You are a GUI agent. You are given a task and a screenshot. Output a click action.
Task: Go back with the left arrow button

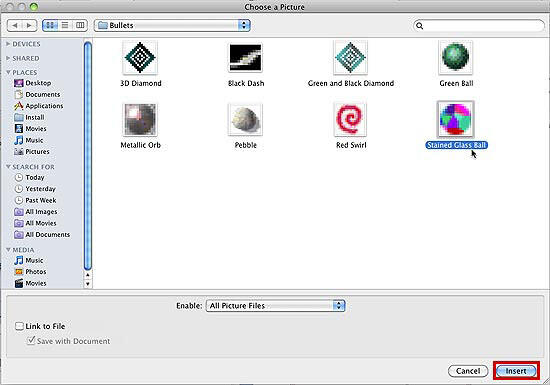15,25
